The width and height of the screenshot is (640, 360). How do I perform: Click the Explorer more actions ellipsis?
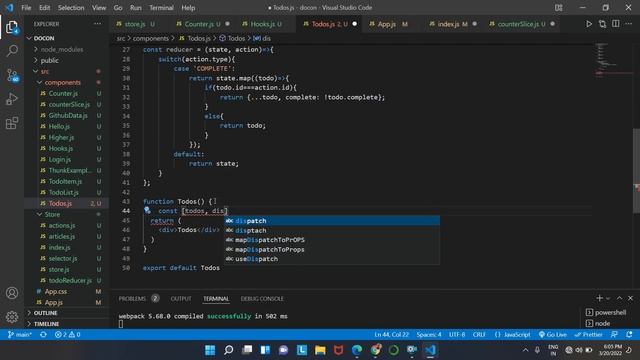point(97,24)
